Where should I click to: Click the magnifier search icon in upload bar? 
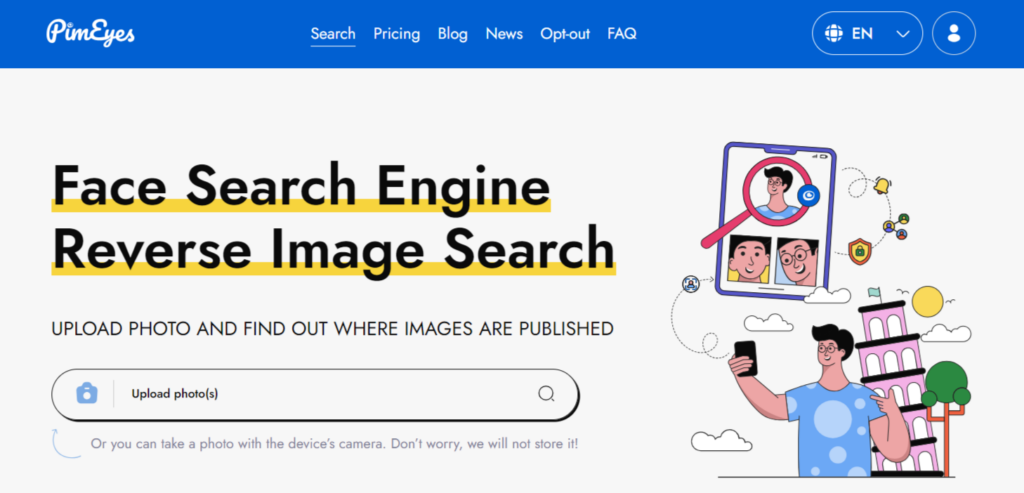point(546,394)
